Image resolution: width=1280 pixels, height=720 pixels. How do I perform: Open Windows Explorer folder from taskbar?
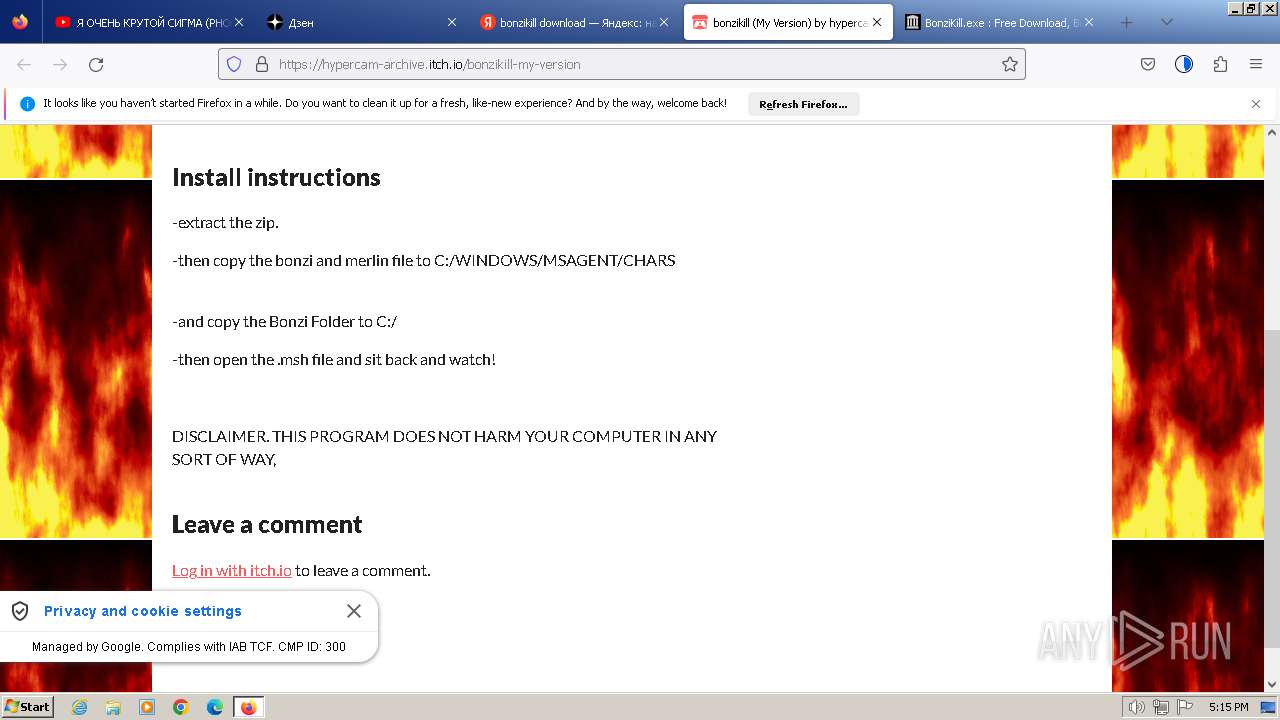(114, 707)
